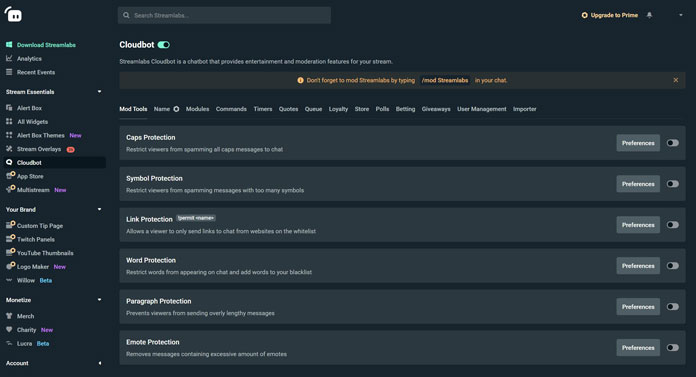Click the App Store sidebar icon
The image size is (696, 377).
click(10, 175)
